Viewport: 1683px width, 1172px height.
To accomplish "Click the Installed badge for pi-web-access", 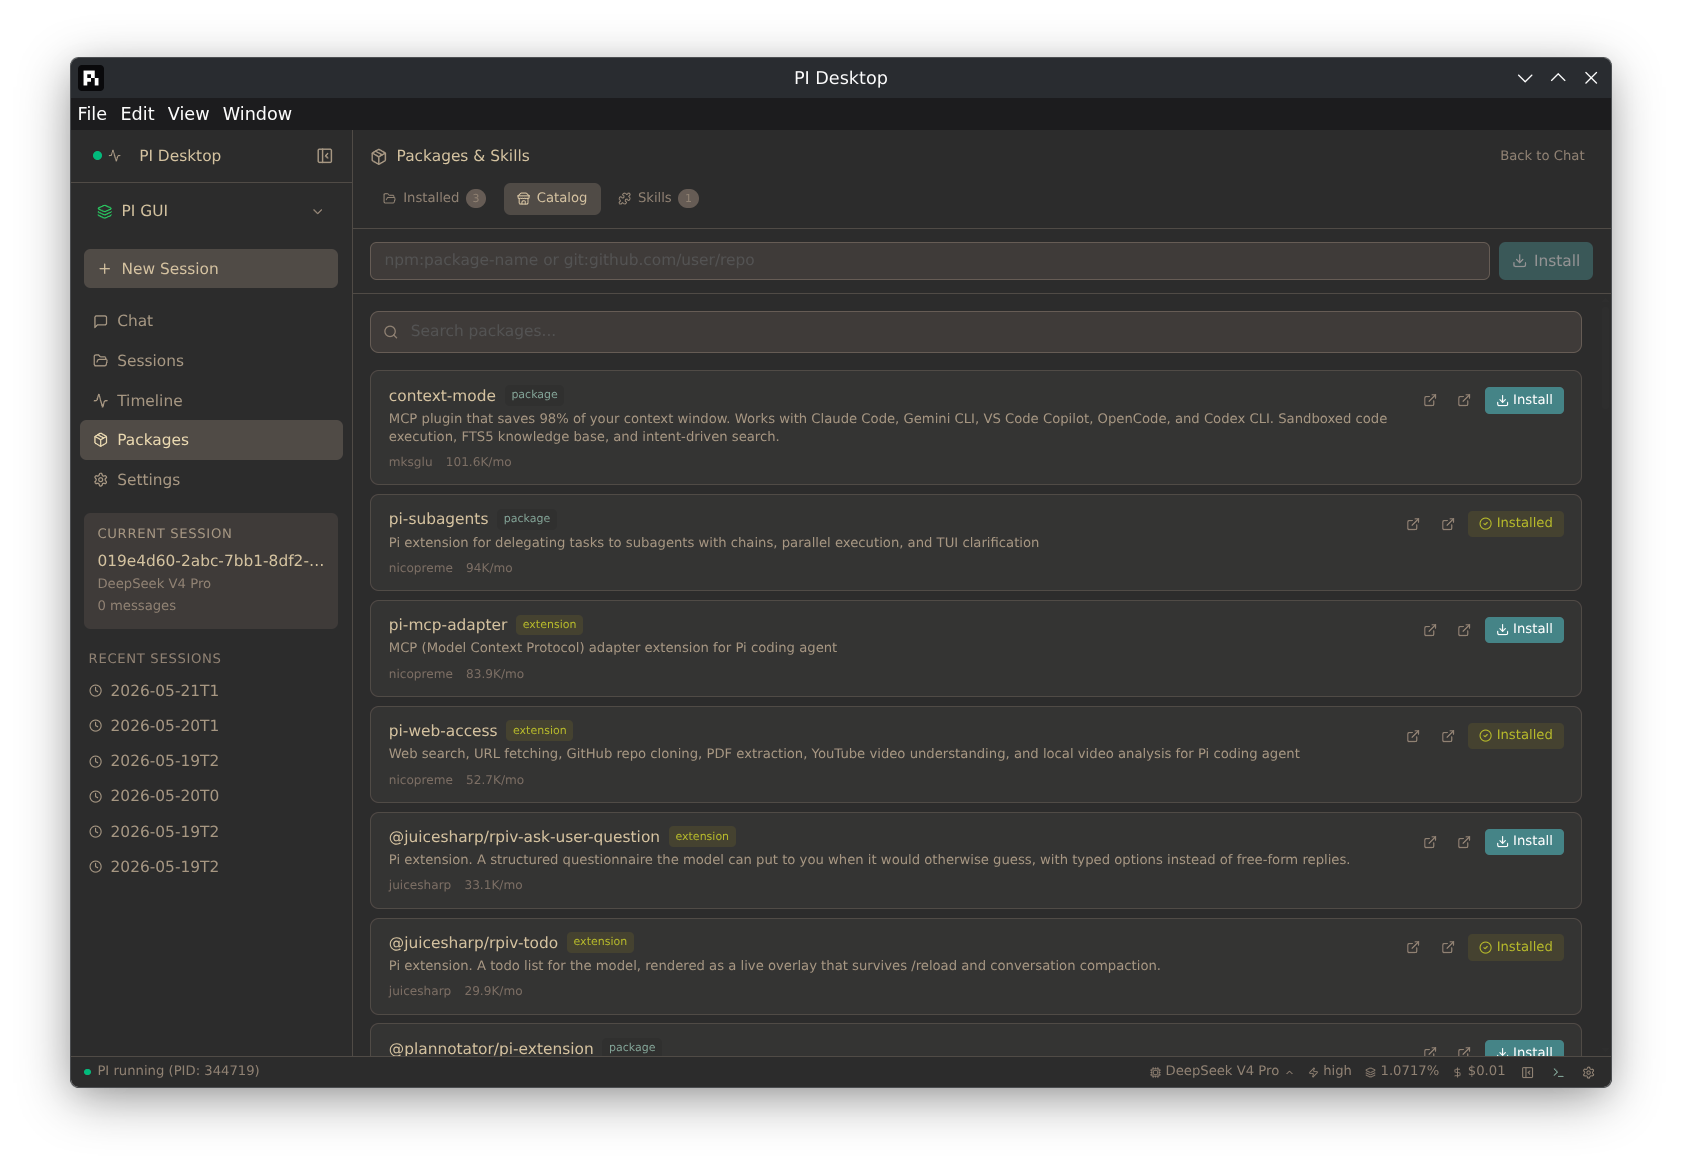I will 1516,735.
